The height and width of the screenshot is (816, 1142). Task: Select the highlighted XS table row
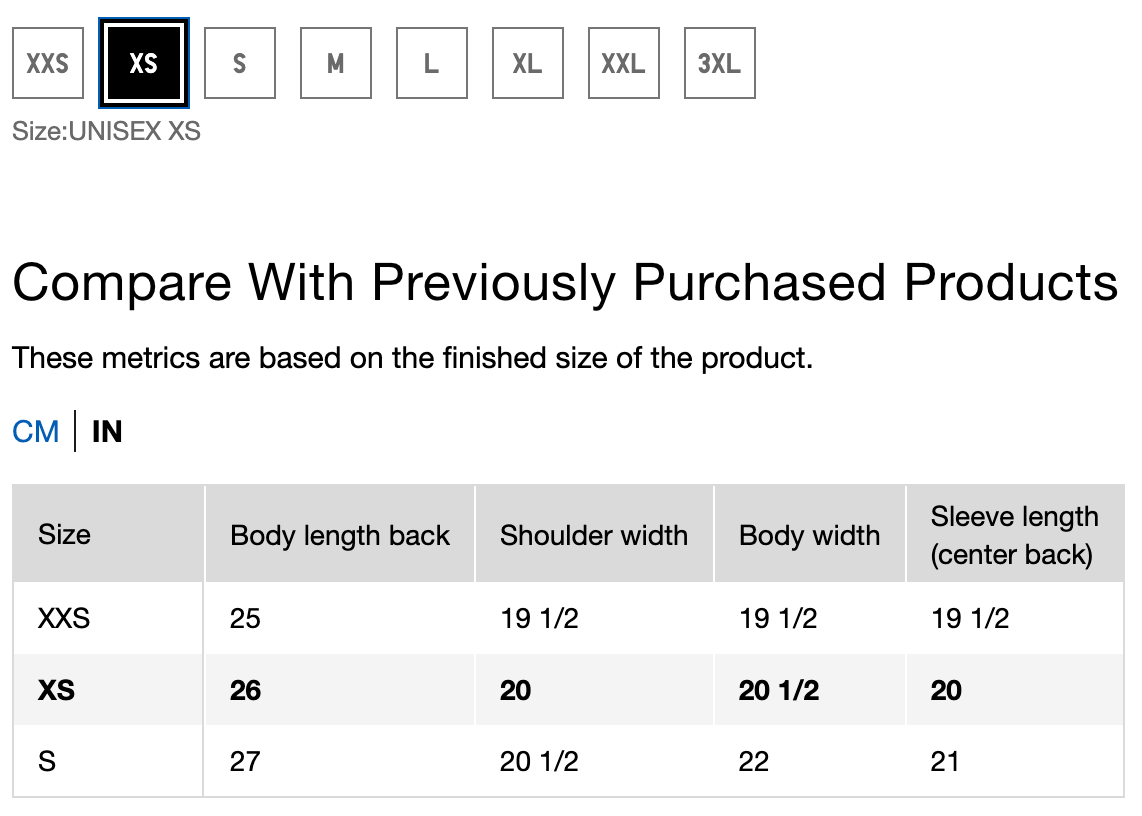tap(568, 689)
